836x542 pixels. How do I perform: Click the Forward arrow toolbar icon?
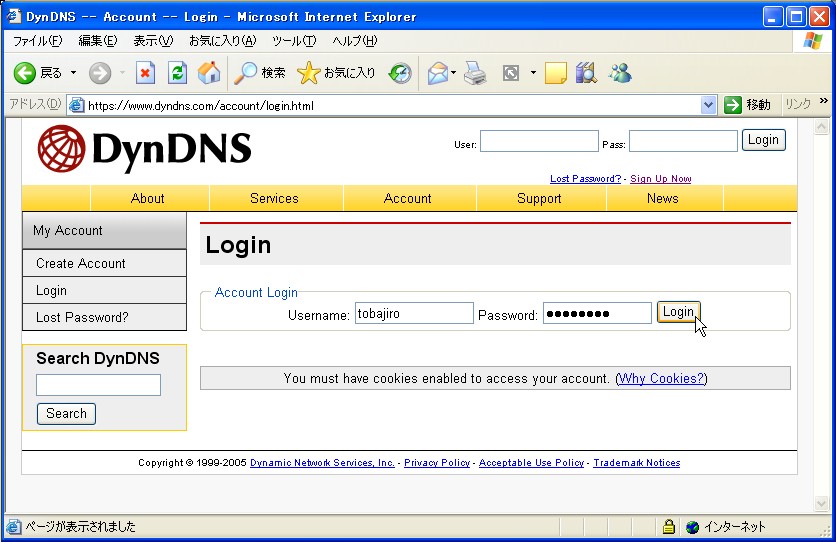click(x=100, y=72)
